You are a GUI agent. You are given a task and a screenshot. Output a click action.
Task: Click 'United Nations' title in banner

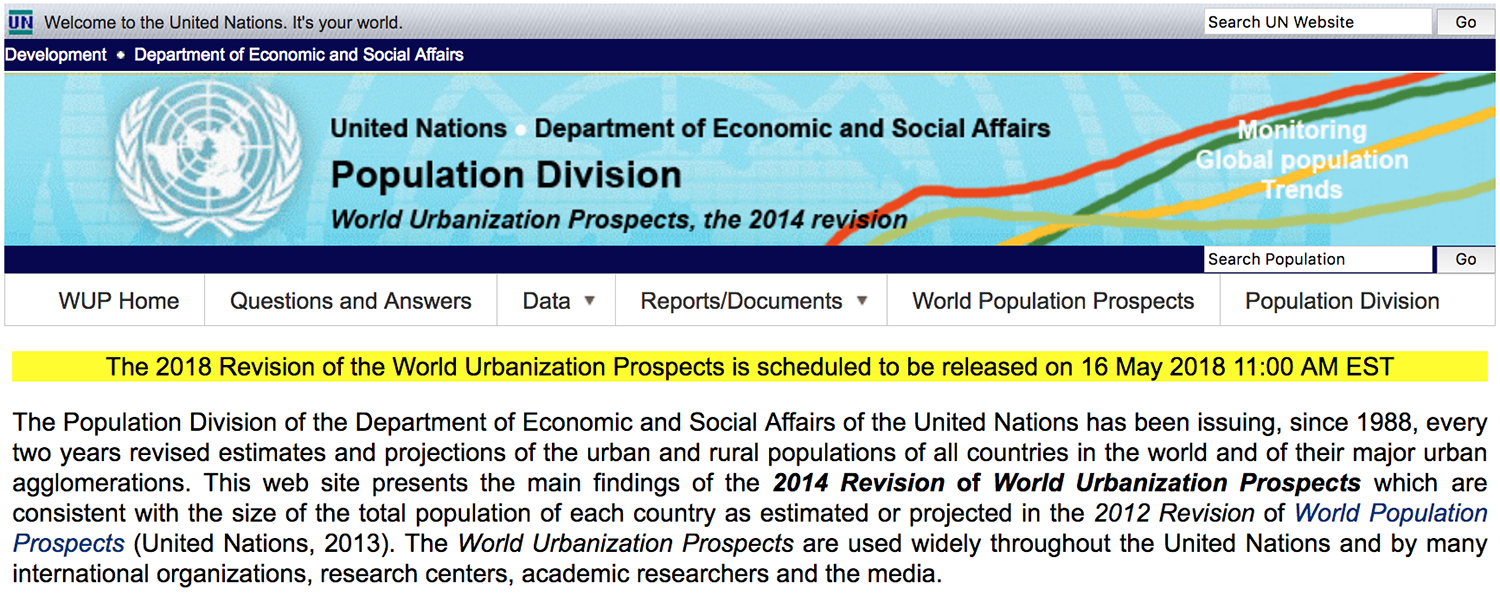418,129
